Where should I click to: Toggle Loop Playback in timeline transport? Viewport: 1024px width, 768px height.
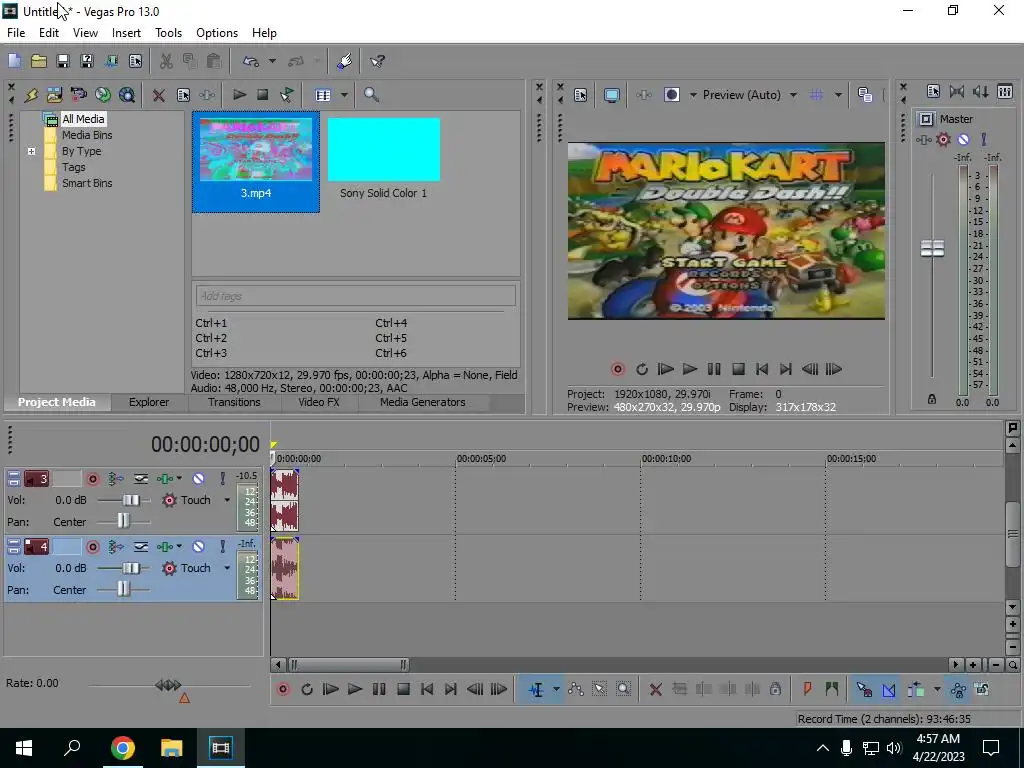tap(307, 689)
